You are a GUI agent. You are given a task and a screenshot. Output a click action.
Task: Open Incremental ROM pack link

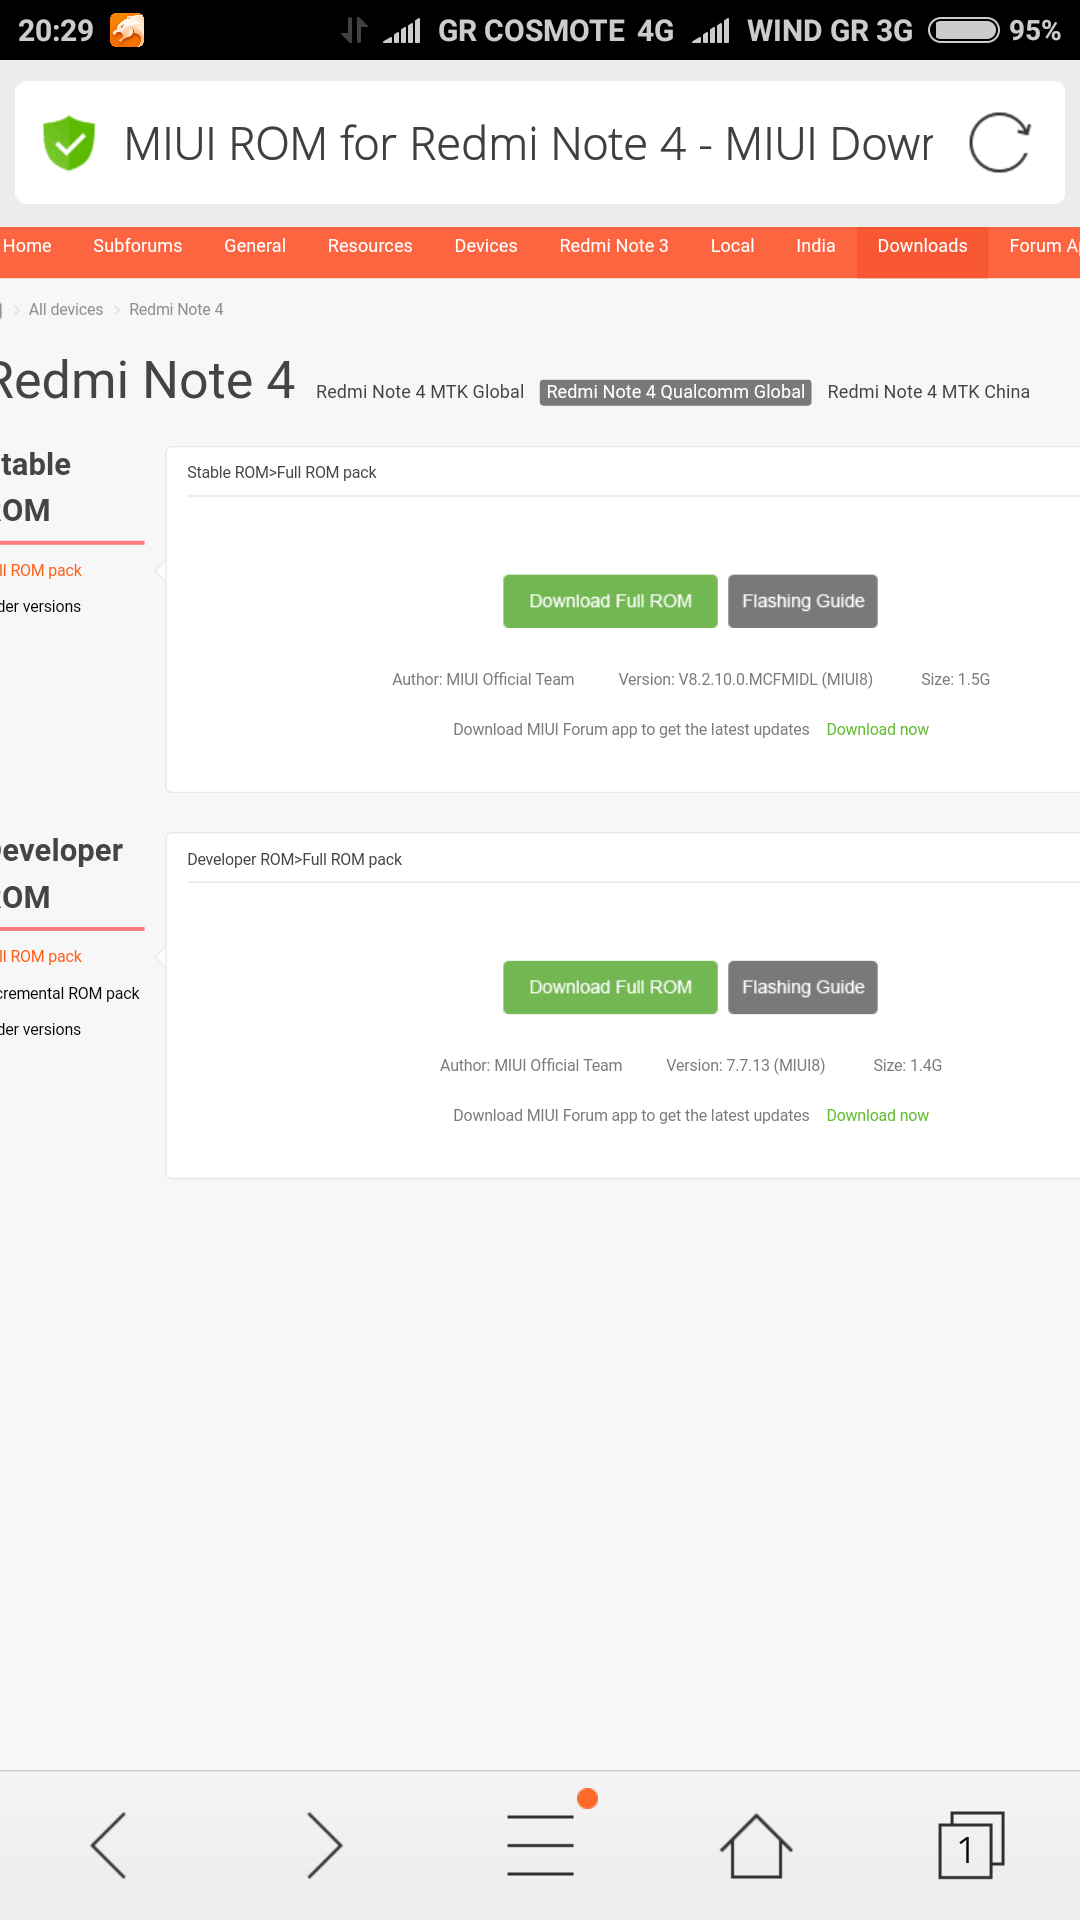coord(70,994)
